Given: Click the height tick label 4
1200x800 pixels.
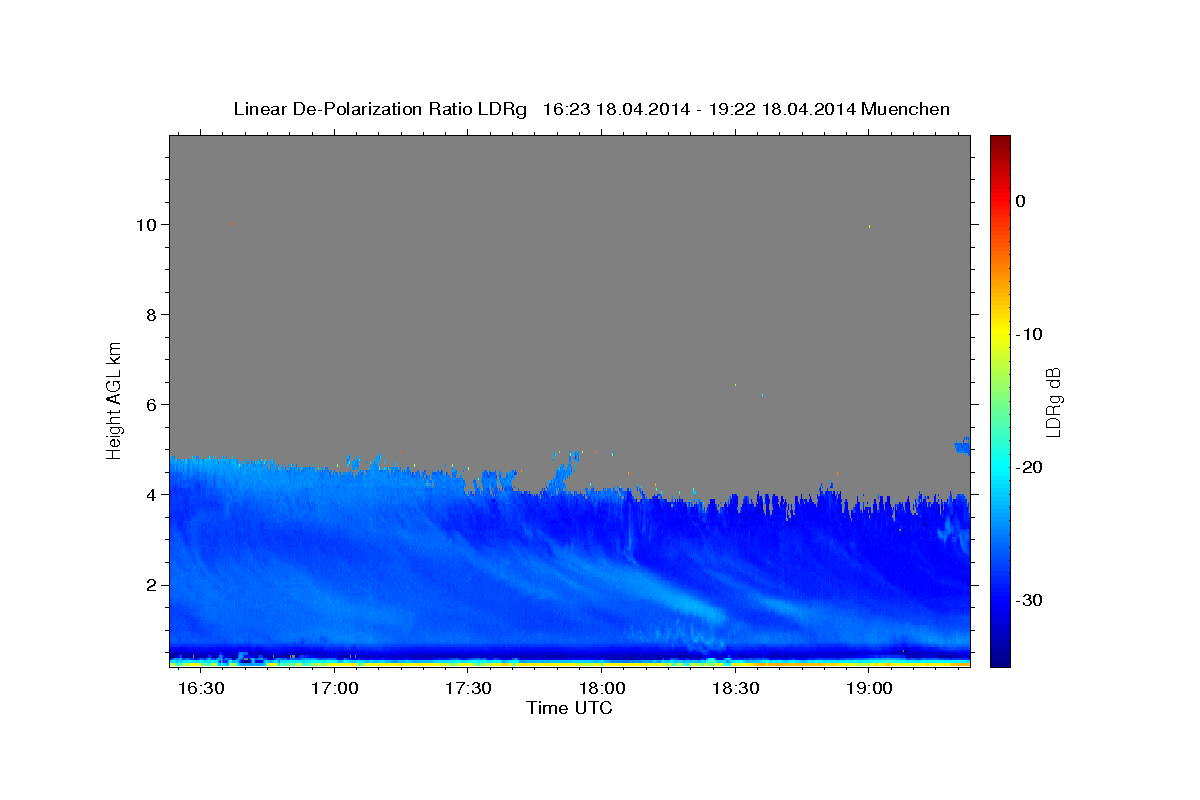Looking at the screenshot, I should click(x=151, y=494).
